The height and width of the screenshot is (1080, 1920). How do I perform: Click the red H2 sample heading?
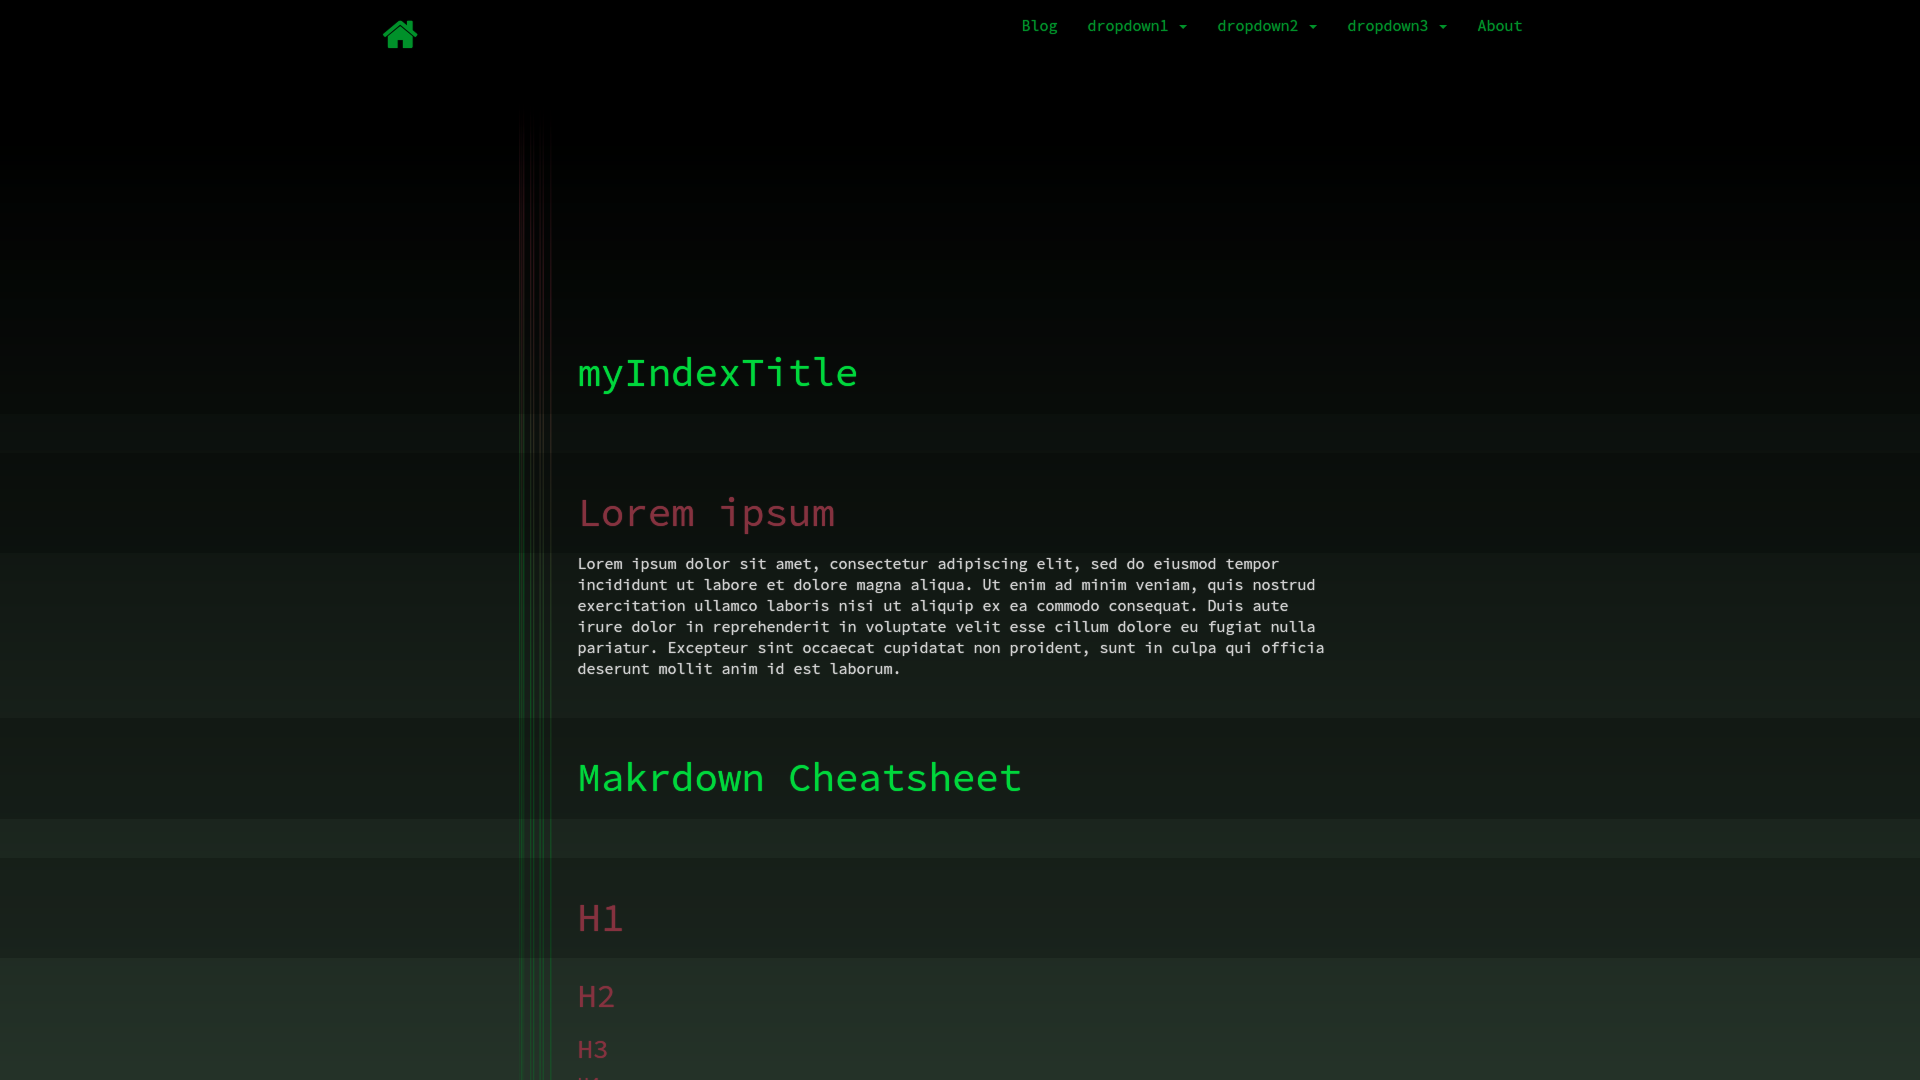click(x=596, y=996)
